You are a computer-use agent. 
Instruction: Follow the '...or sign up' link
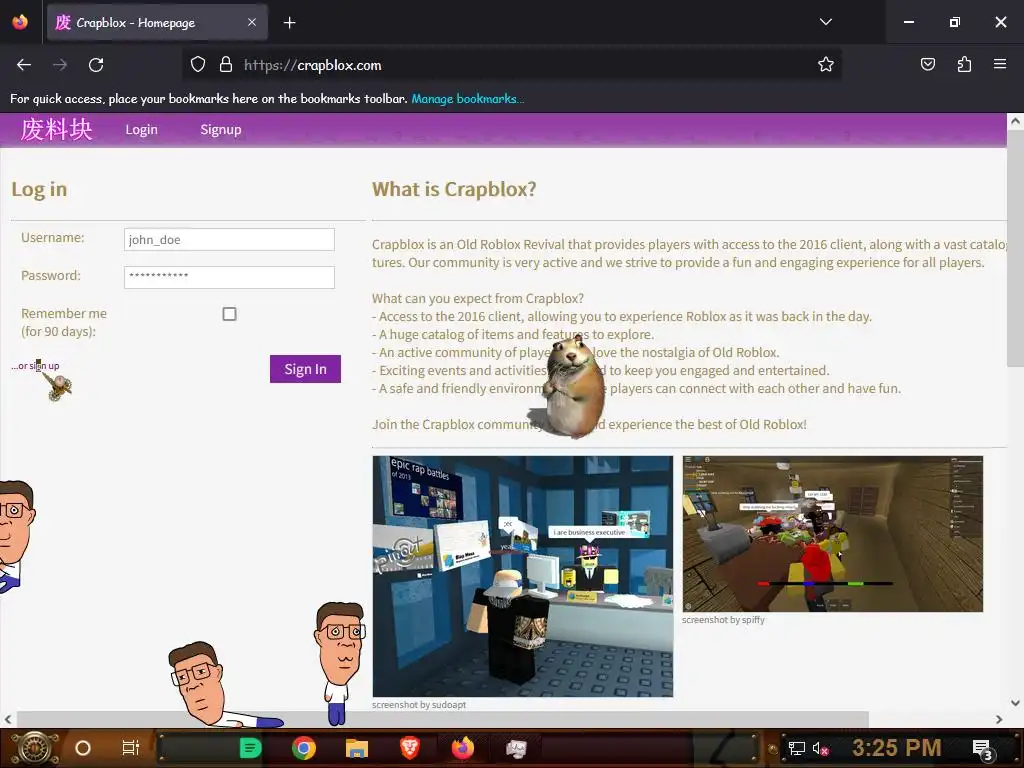(x=35, y=366)
